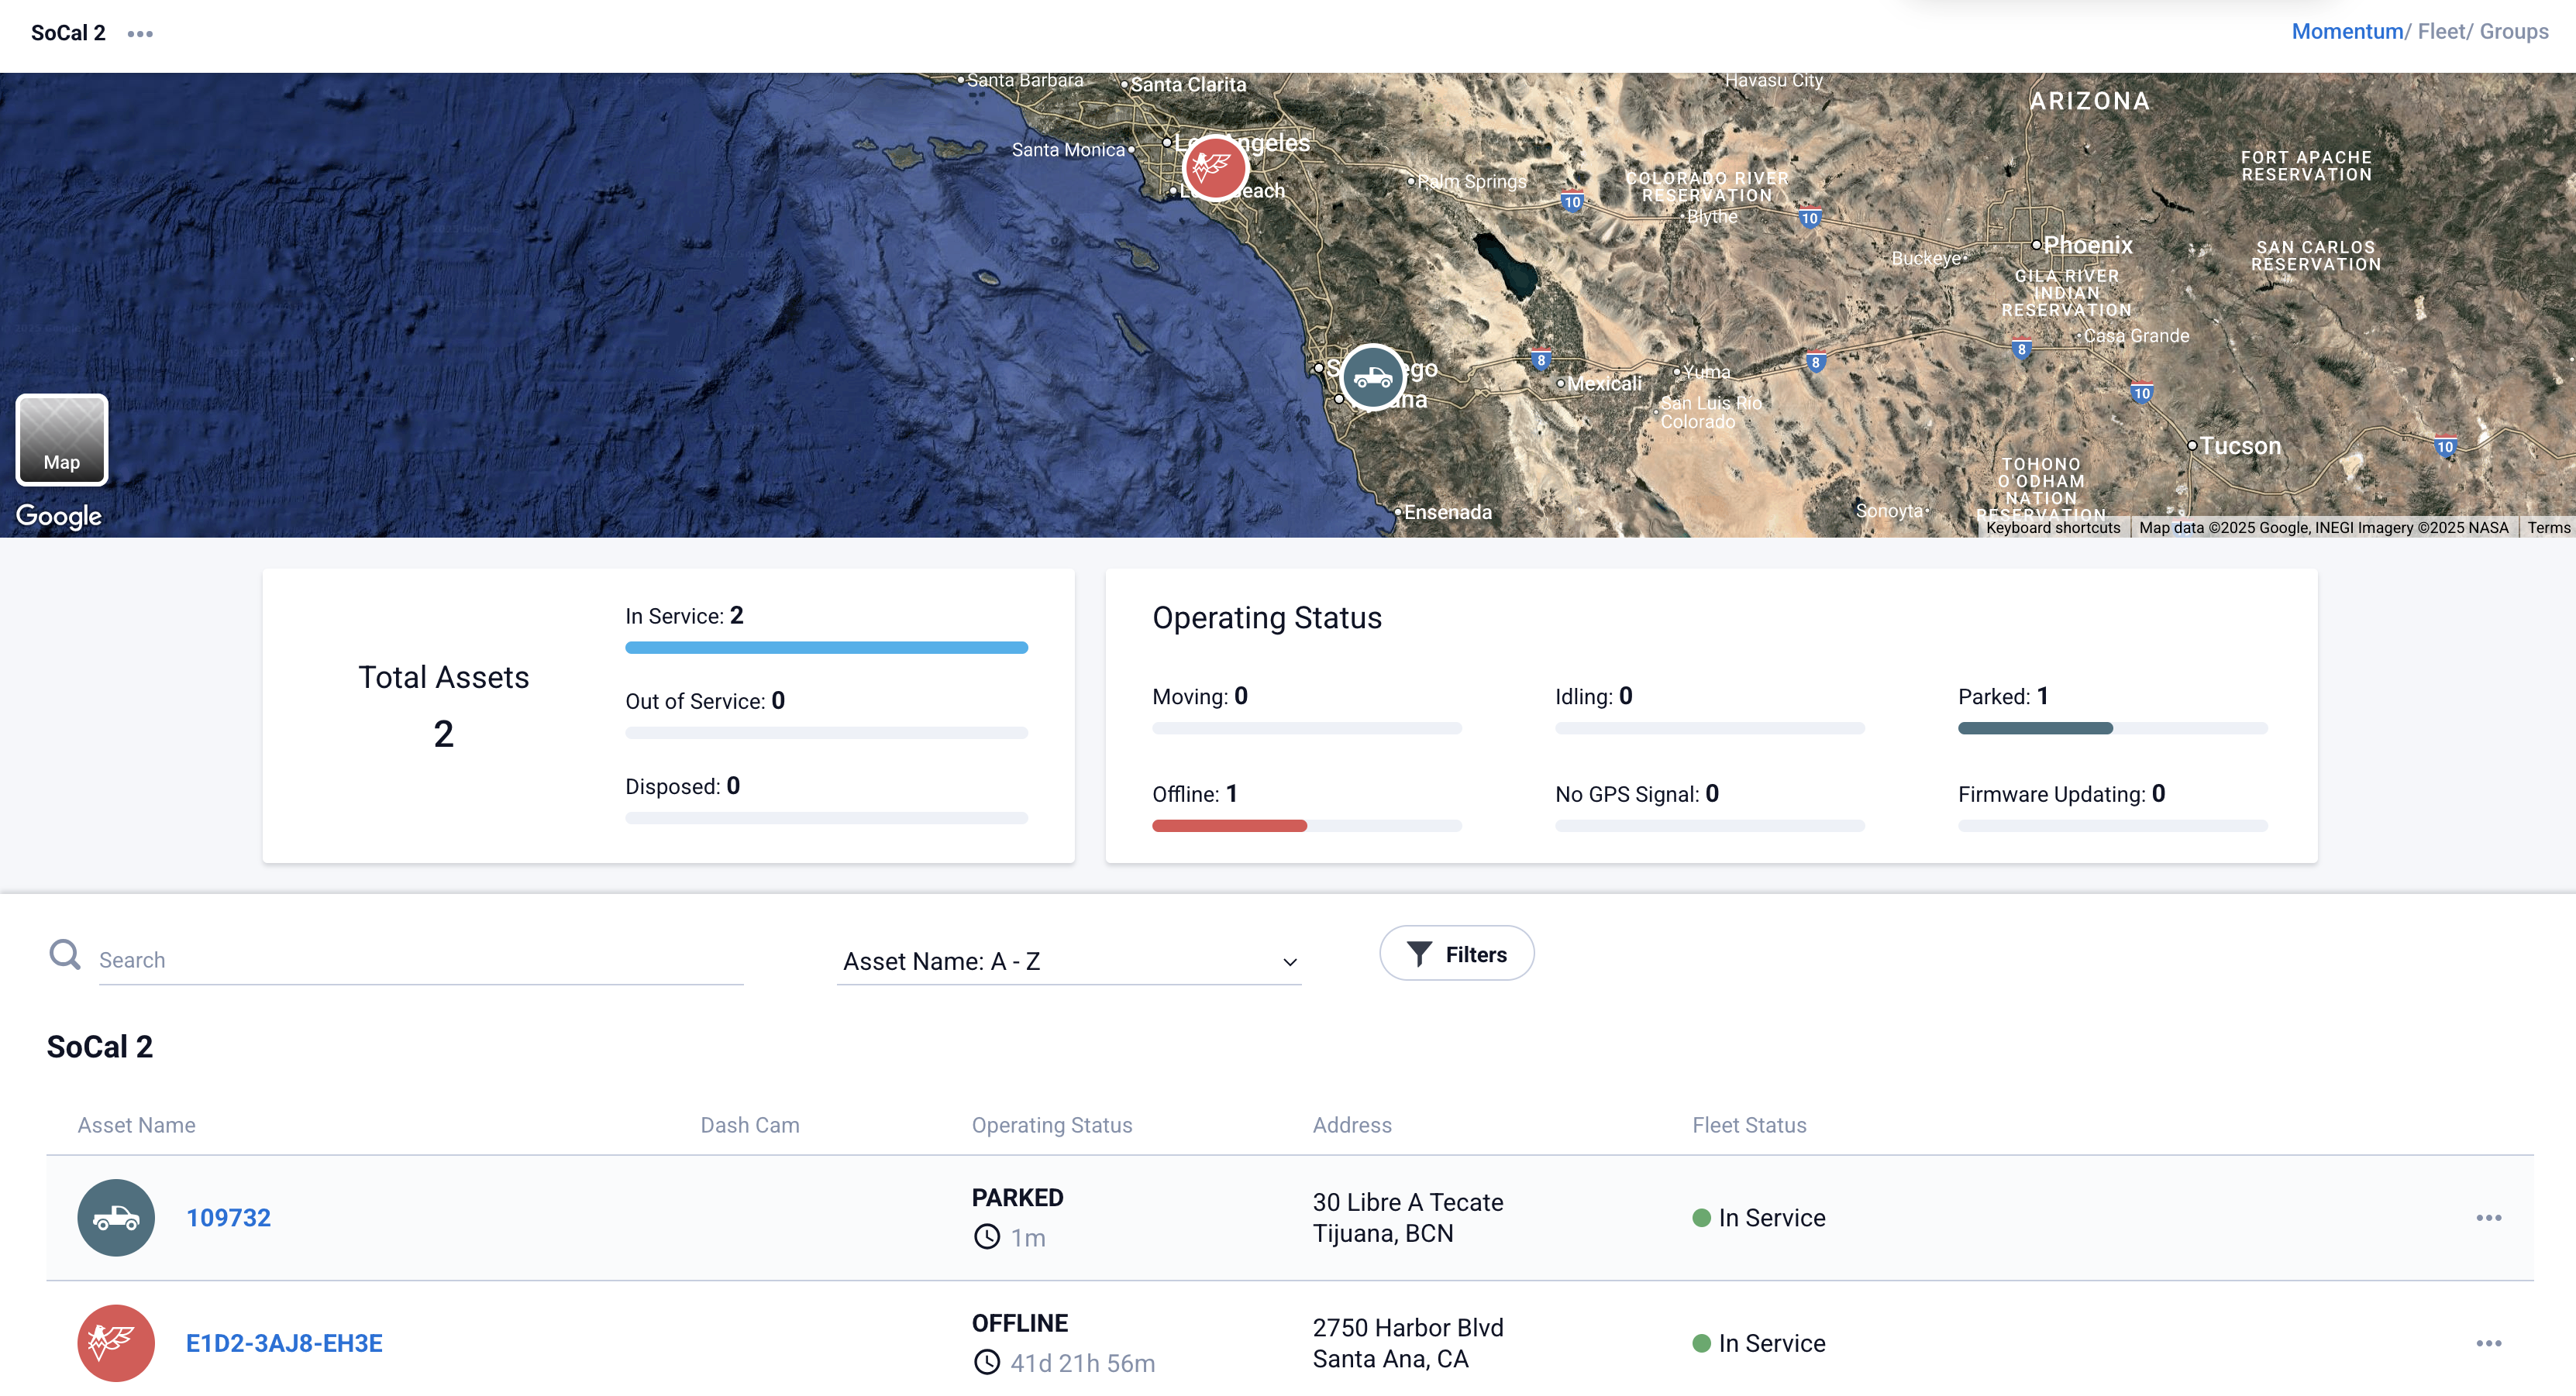This screenshot has width=2576, height=1396.
Task: Click the Asset Name column header
Action: pyautogui.click(x=137, y=1124)
